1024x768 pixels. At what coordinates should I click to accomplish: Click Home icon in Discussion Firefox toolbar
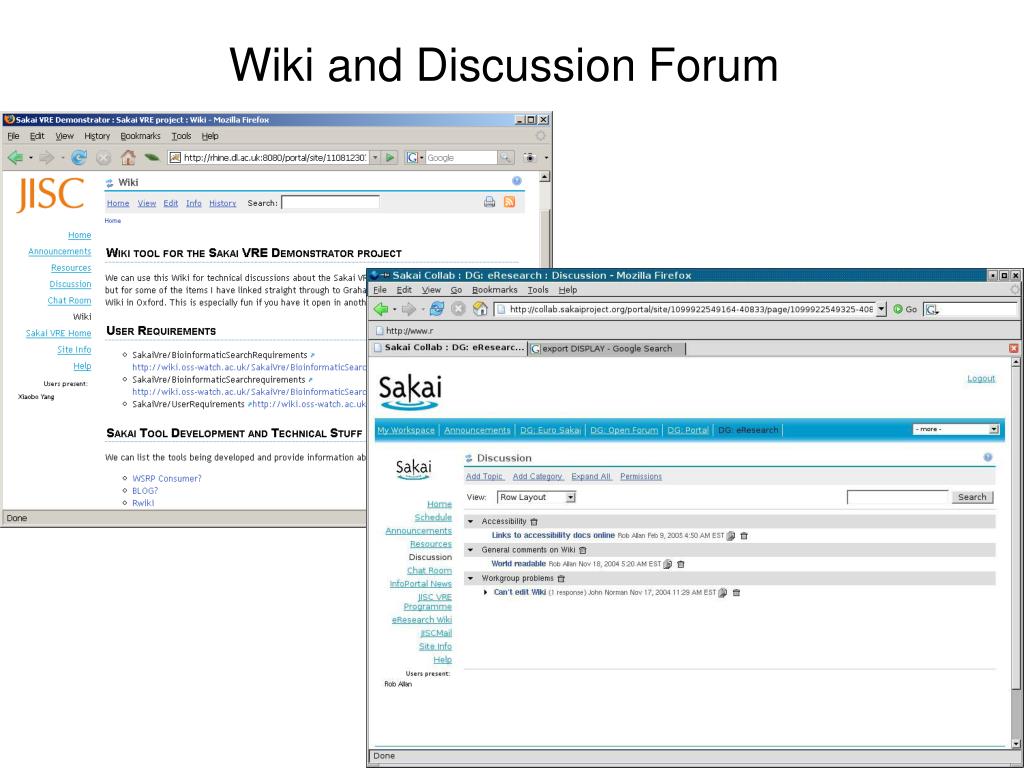coord(480,309)
